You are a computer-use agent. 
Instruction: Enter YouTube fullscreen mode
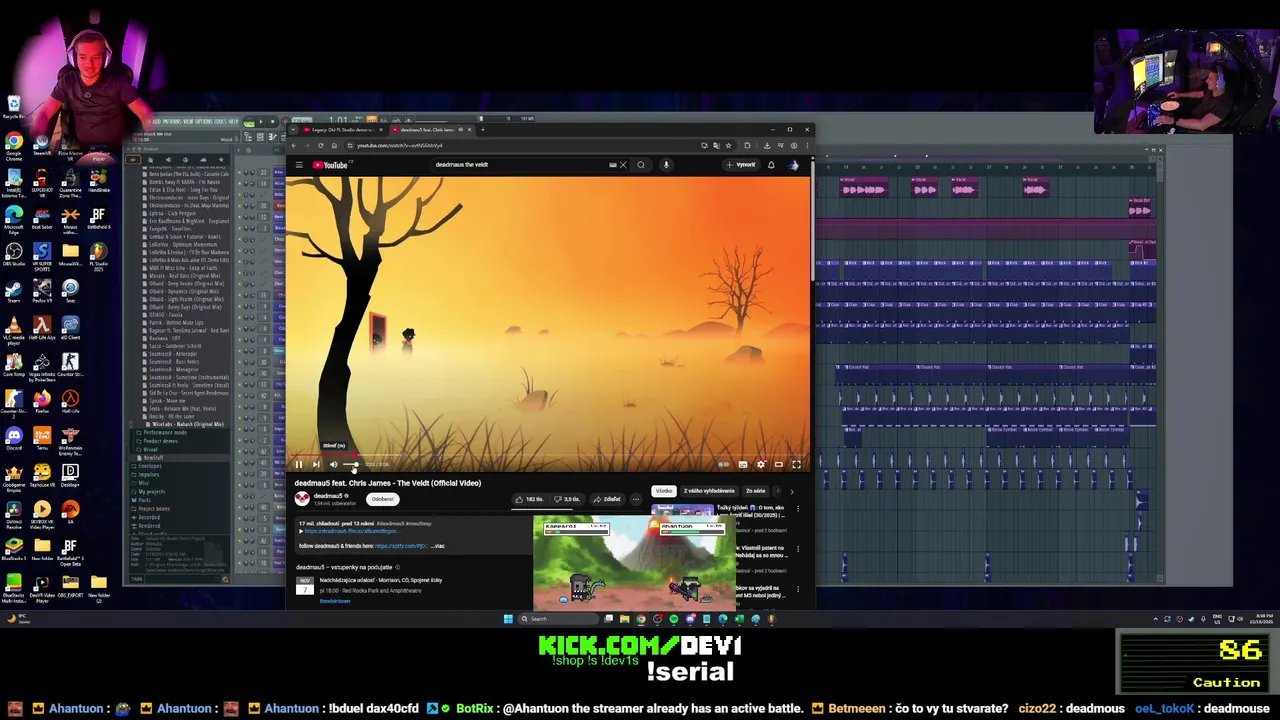797,464
